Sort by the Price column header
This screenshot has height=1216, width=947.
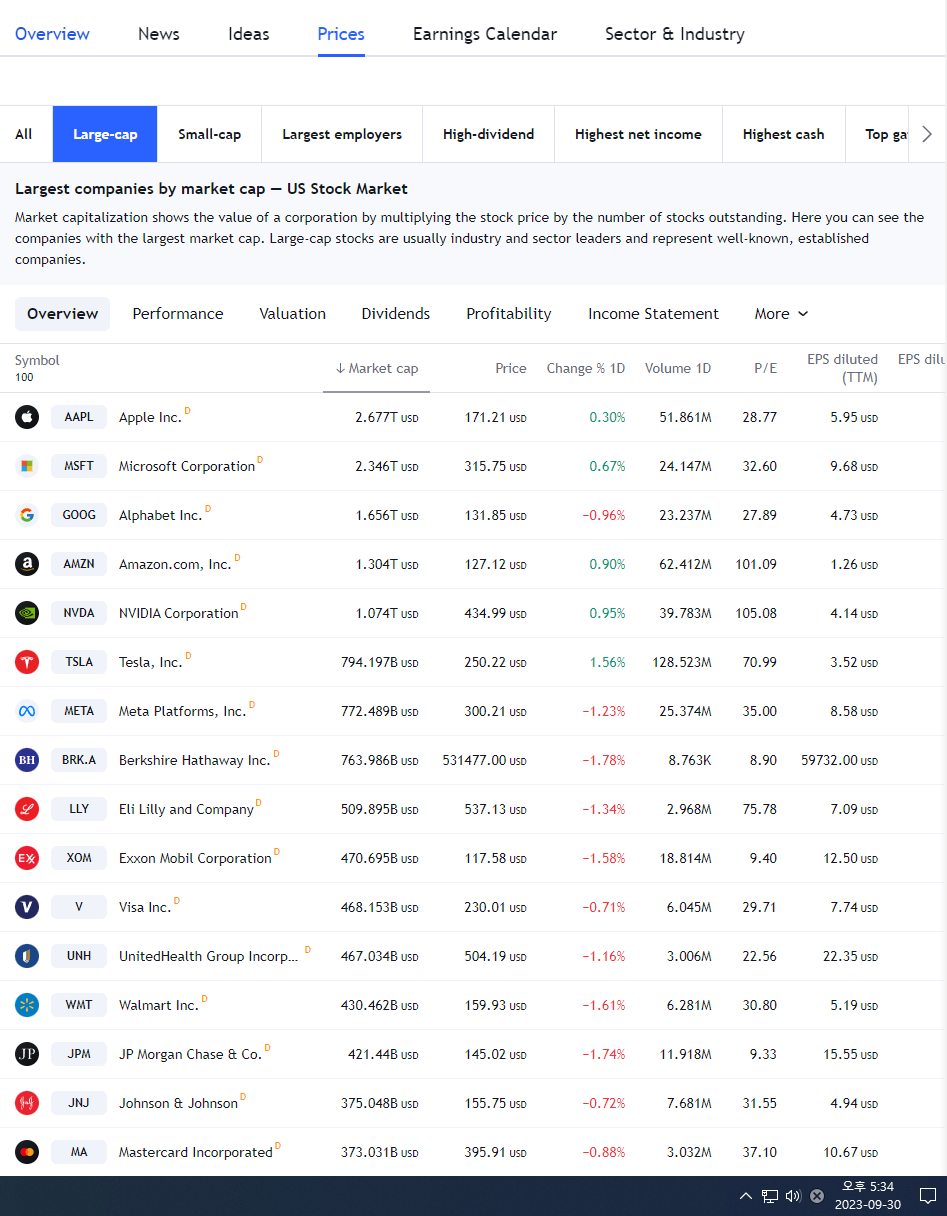pos(511,368)
